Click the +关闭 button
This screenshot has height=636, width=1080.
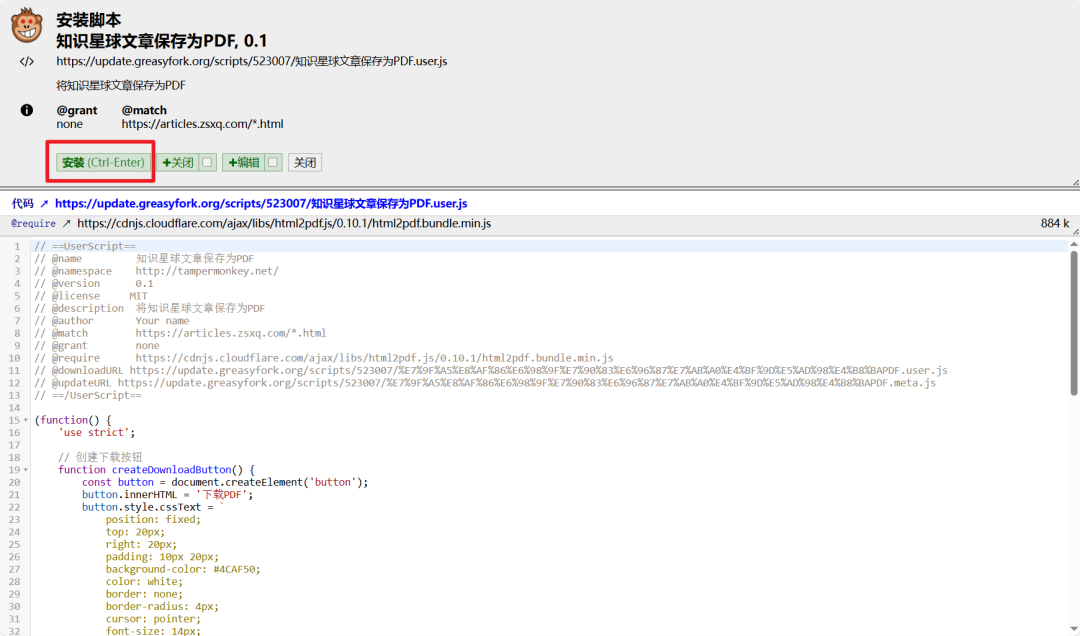point(178,163)
